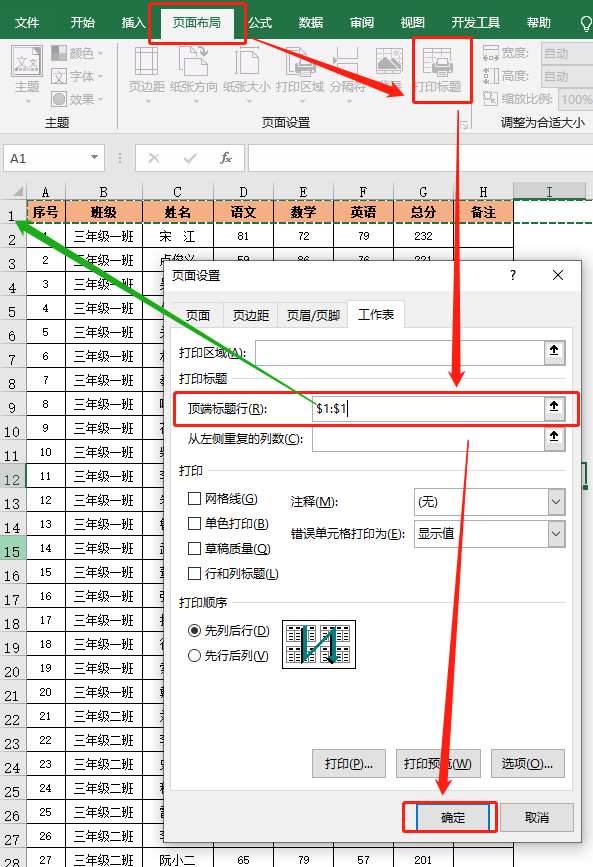Open the 错误单元格打印为 dropdown
Screen dimensions: 593x867
(x=490, y=534)
